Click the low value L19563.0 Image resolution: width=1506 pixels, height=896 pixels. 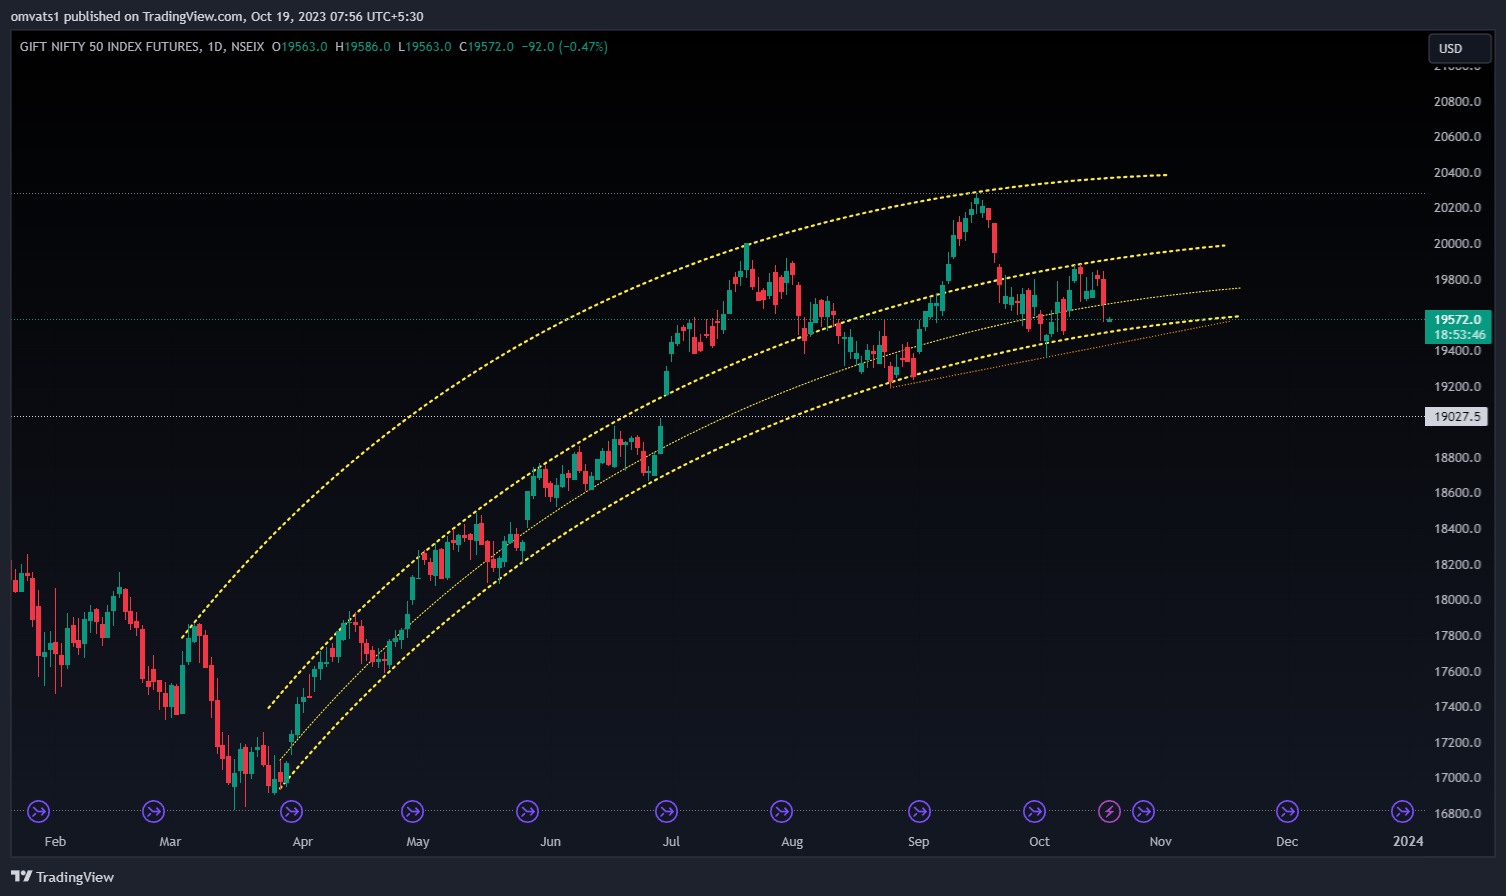point(424,47)
